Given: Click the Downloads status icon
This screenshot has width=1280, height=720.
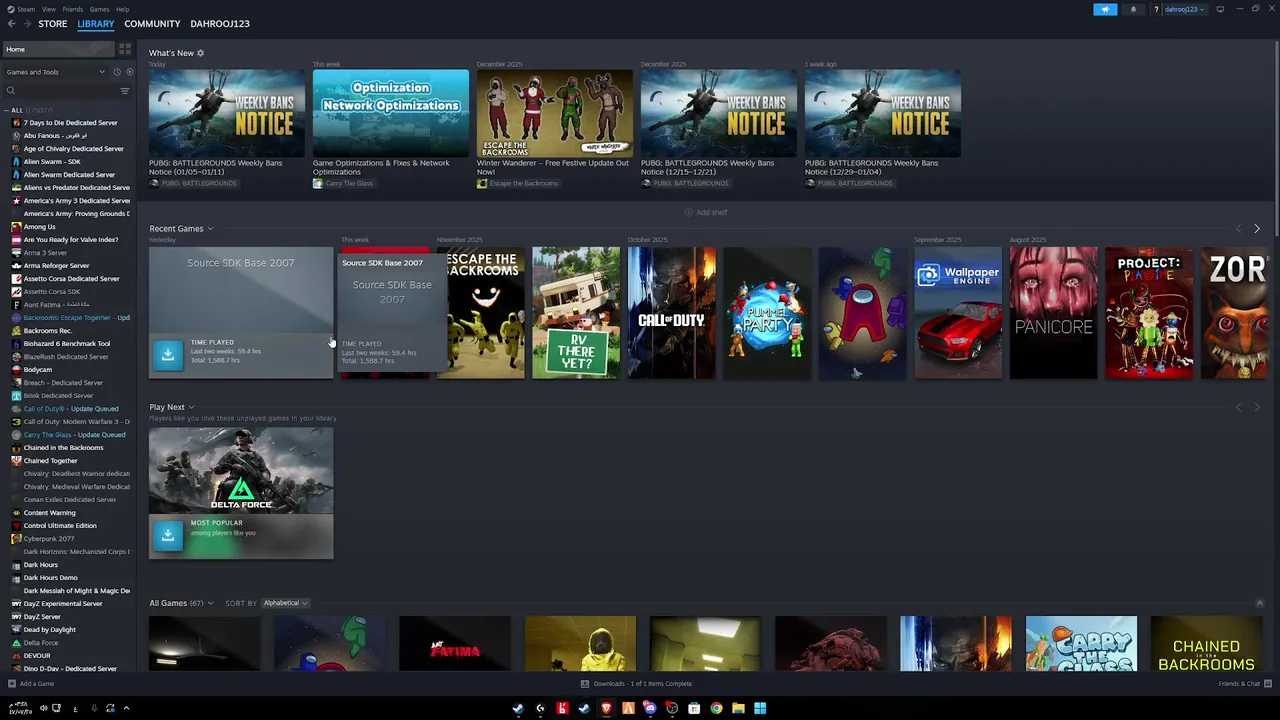Looking at the screenshot, I should tap(585, 684).
